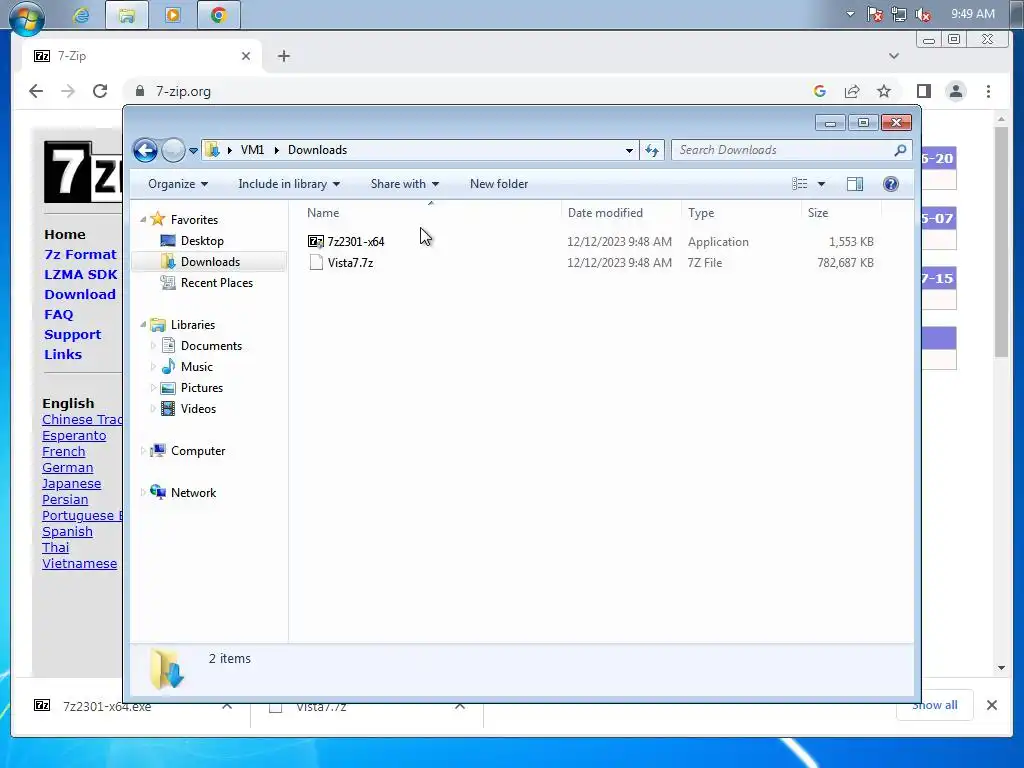This screenshot has width=1024, height=768.
Task: Close the Chrome downloads bar
Action: click(991, 705)
